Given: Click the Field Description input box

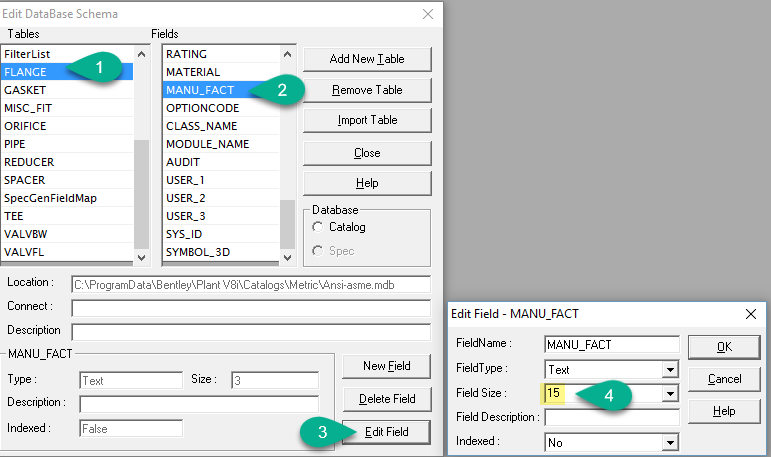Looking at the screenshot, I should (612, 417).
